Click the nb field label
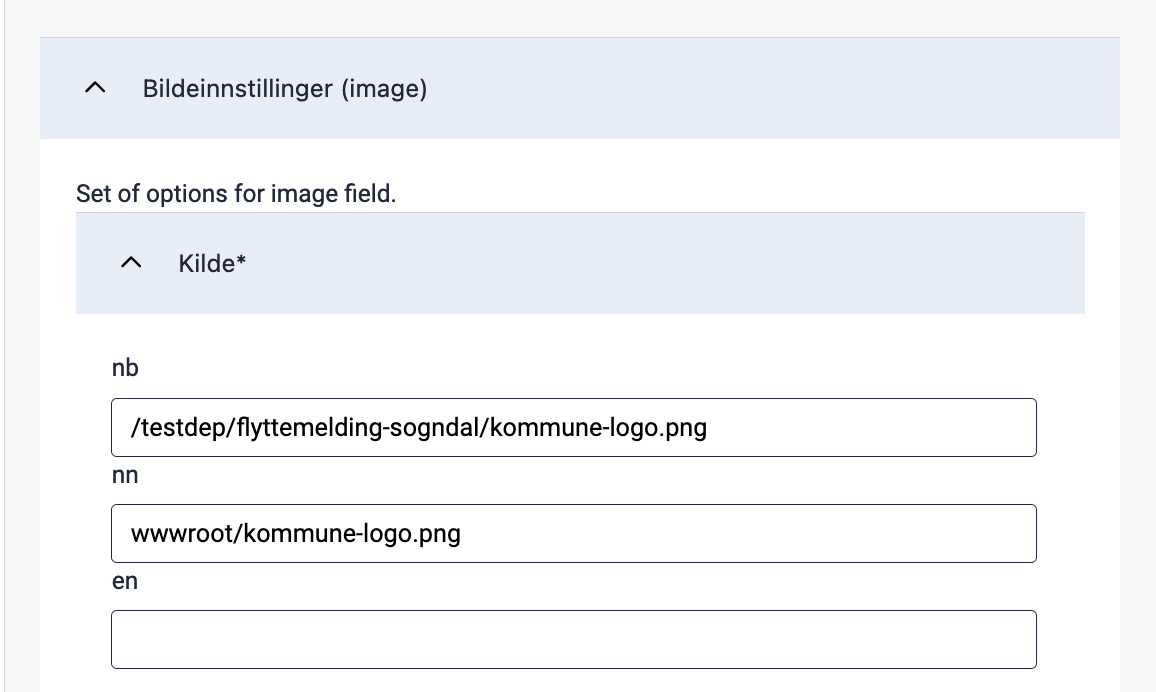Image resolution: width=1156 pixels, height=692 pixels. click(125, 368)
